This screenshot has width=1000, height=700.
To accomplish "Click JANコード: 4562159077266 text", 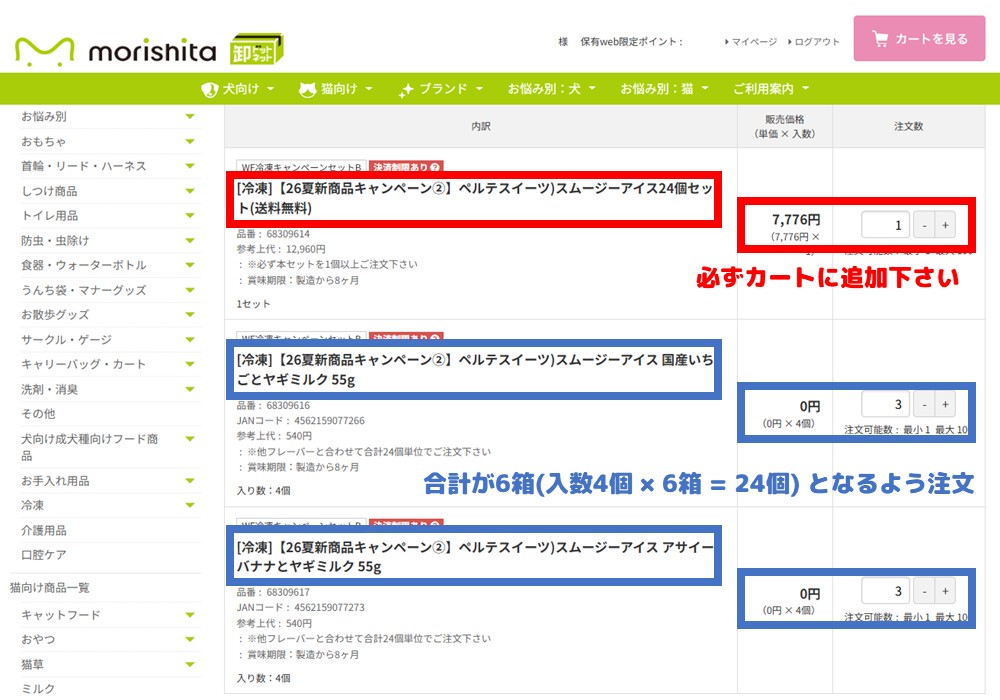I will (x=300, y=421).
